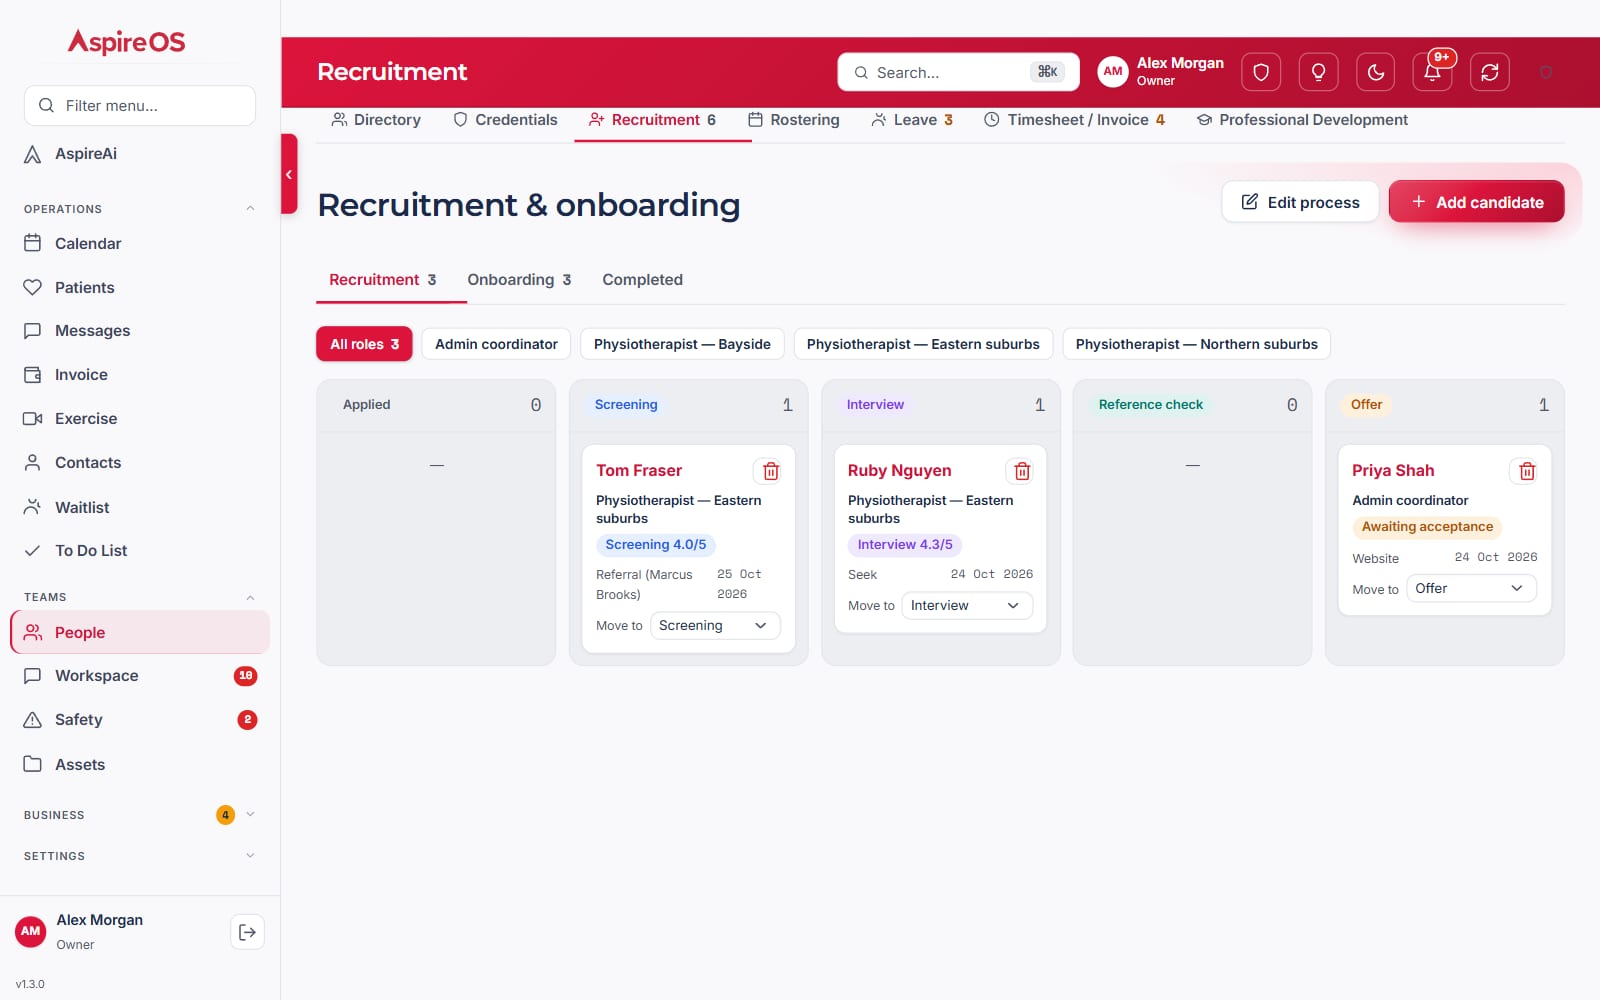Click the refresh sync icon
This screenshot has width=1600, height=1000.
coord(1489,72)
